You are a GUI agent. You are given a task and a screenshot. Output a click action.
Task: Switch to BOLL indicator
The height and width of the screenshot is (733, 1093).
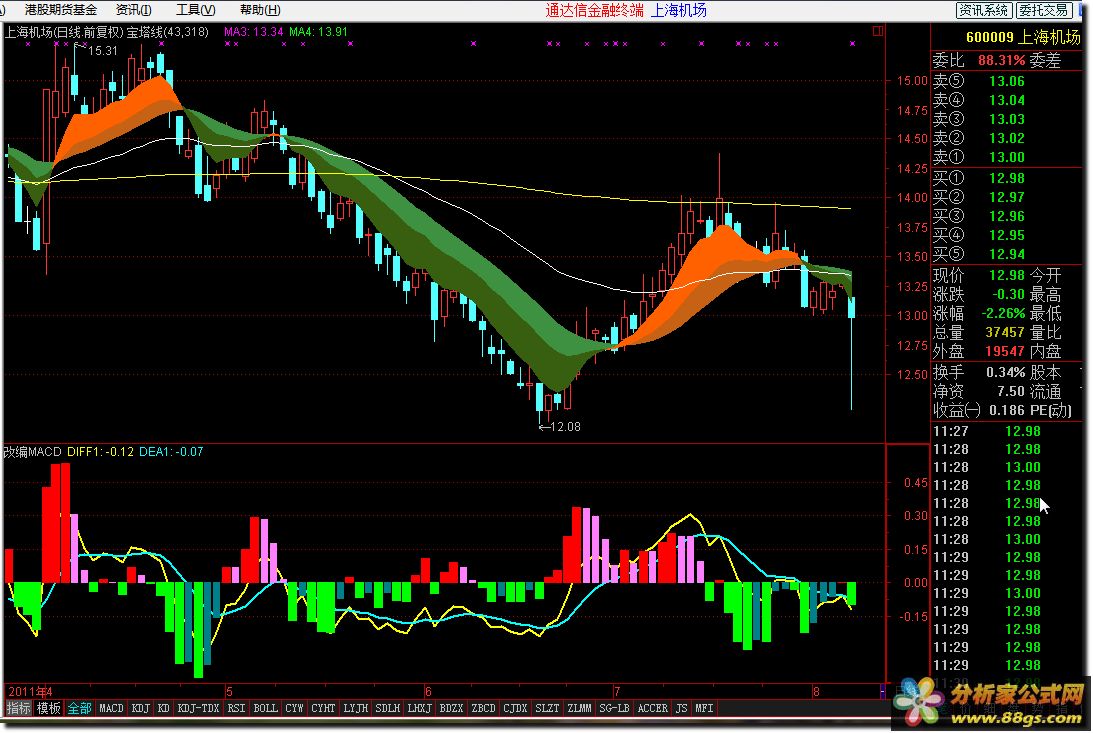click(266, 708)
